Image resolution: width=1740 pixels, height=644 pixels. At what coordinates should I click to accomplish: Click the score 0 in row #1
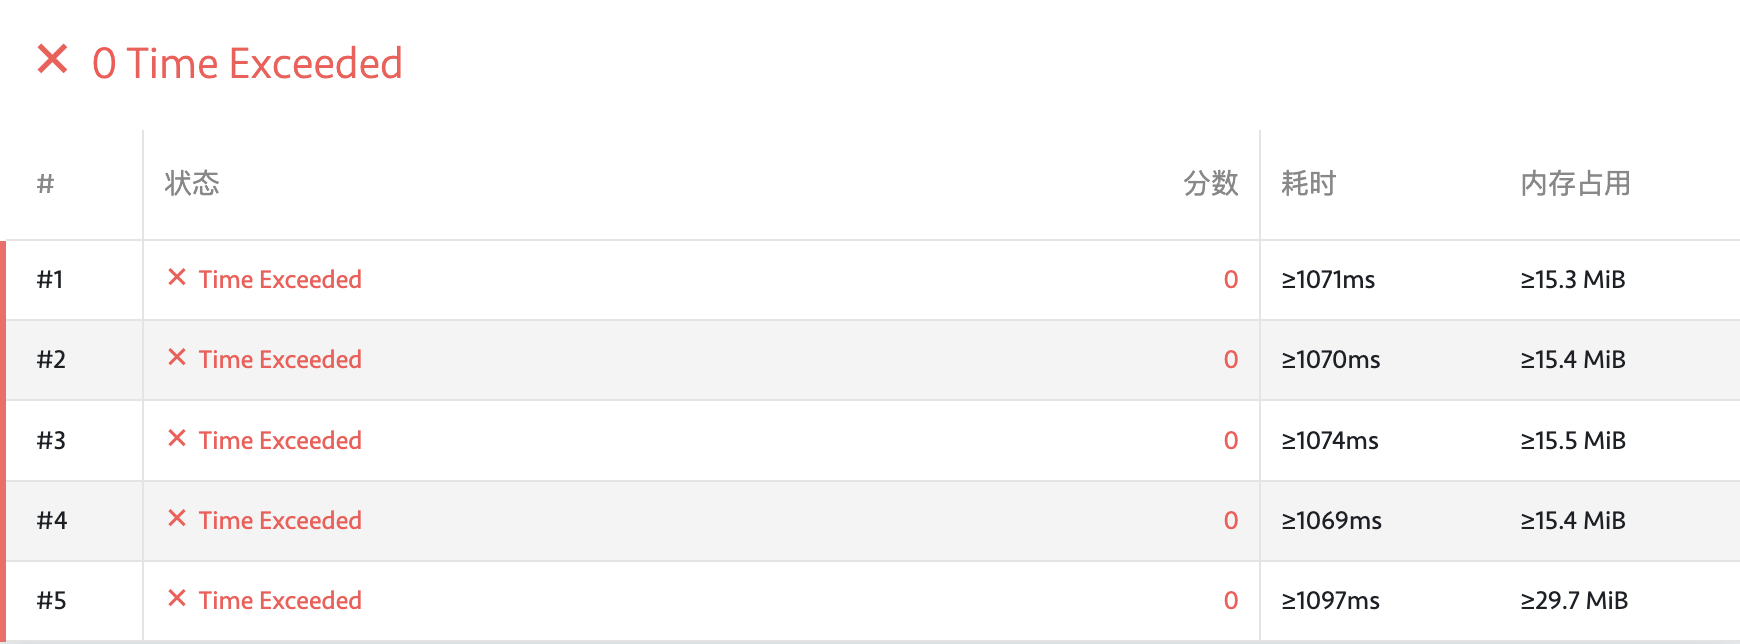(1231, 279)
